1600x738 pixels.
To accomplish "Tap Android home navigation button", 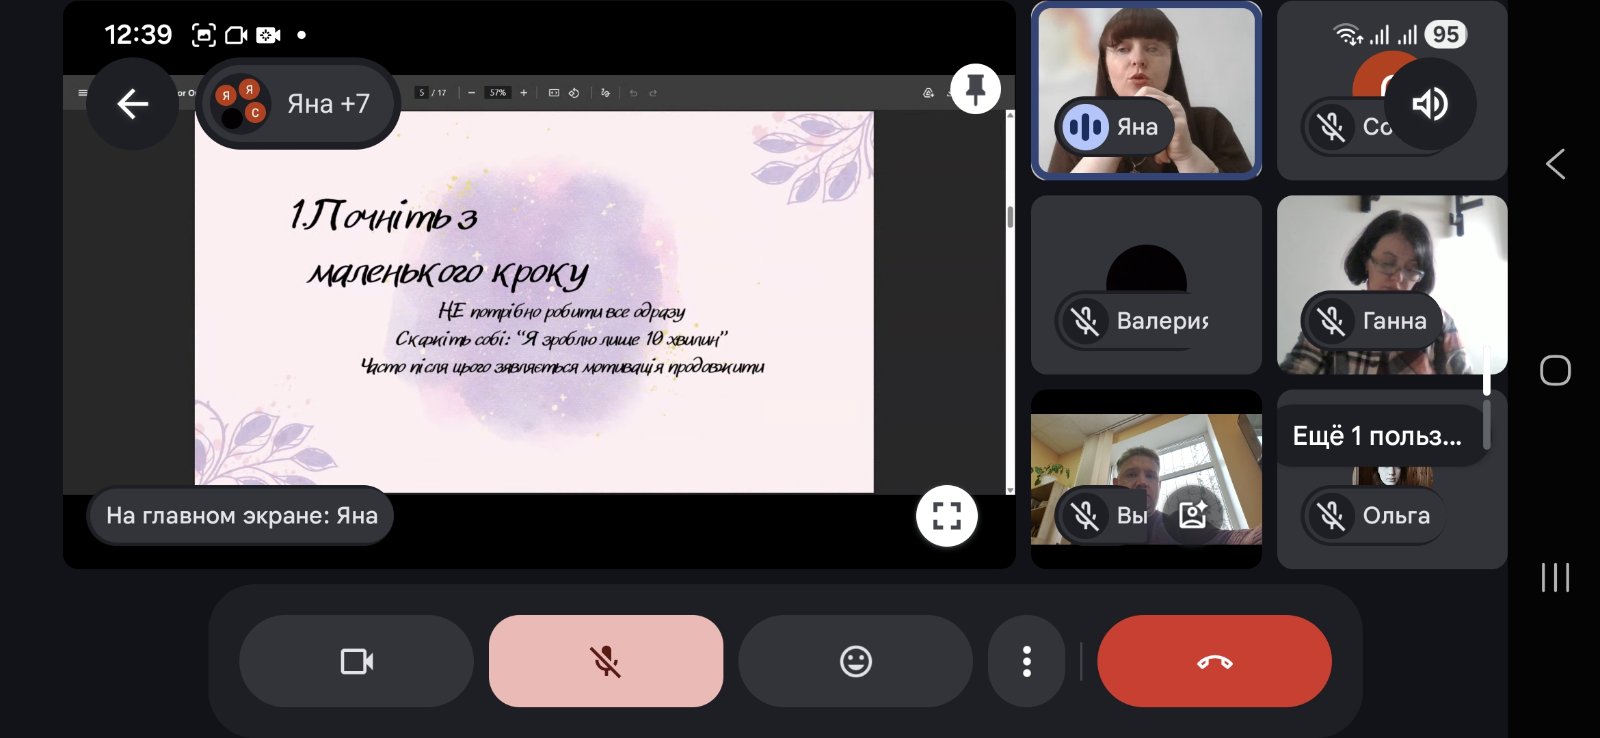I will coord(1555,371).
